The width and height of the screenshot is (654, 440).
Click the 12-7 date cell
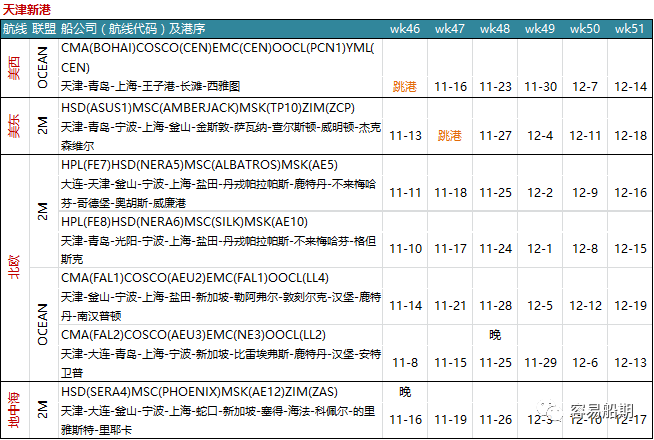tap(585, 87)
